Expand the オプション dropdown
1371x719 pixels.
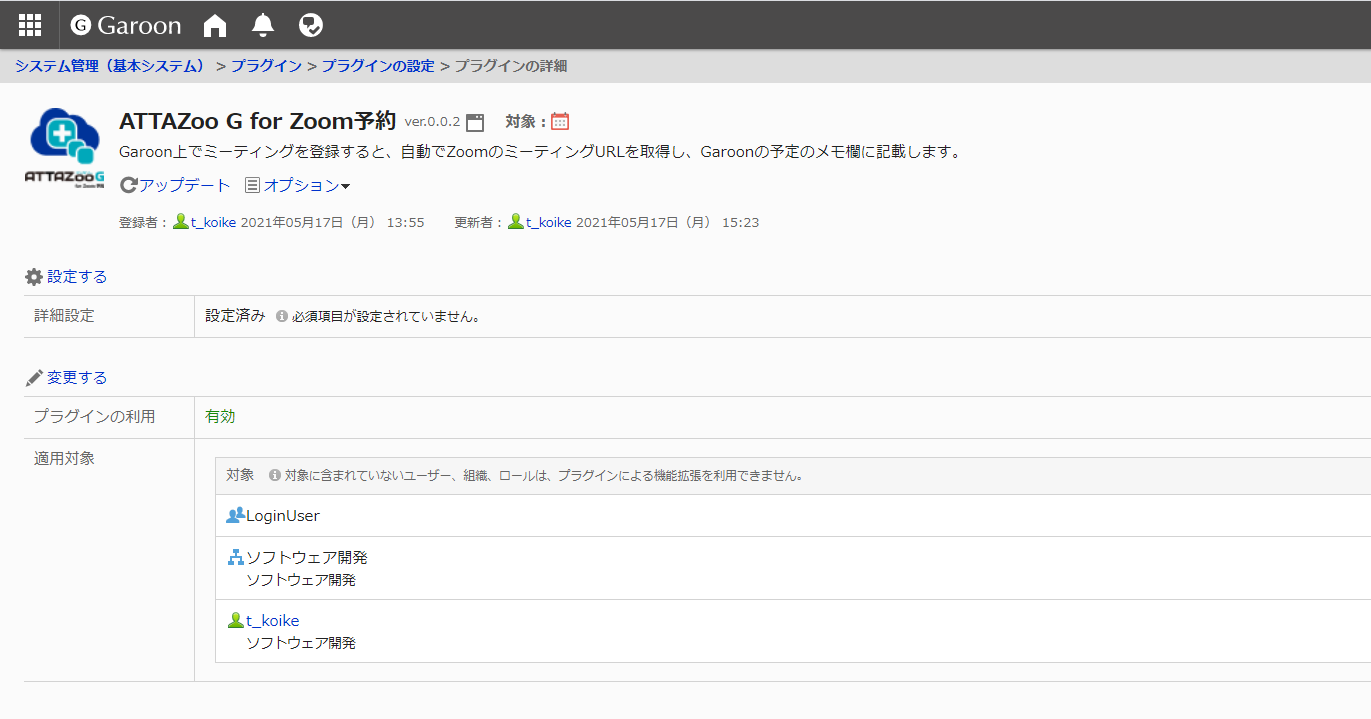[298, 185]
